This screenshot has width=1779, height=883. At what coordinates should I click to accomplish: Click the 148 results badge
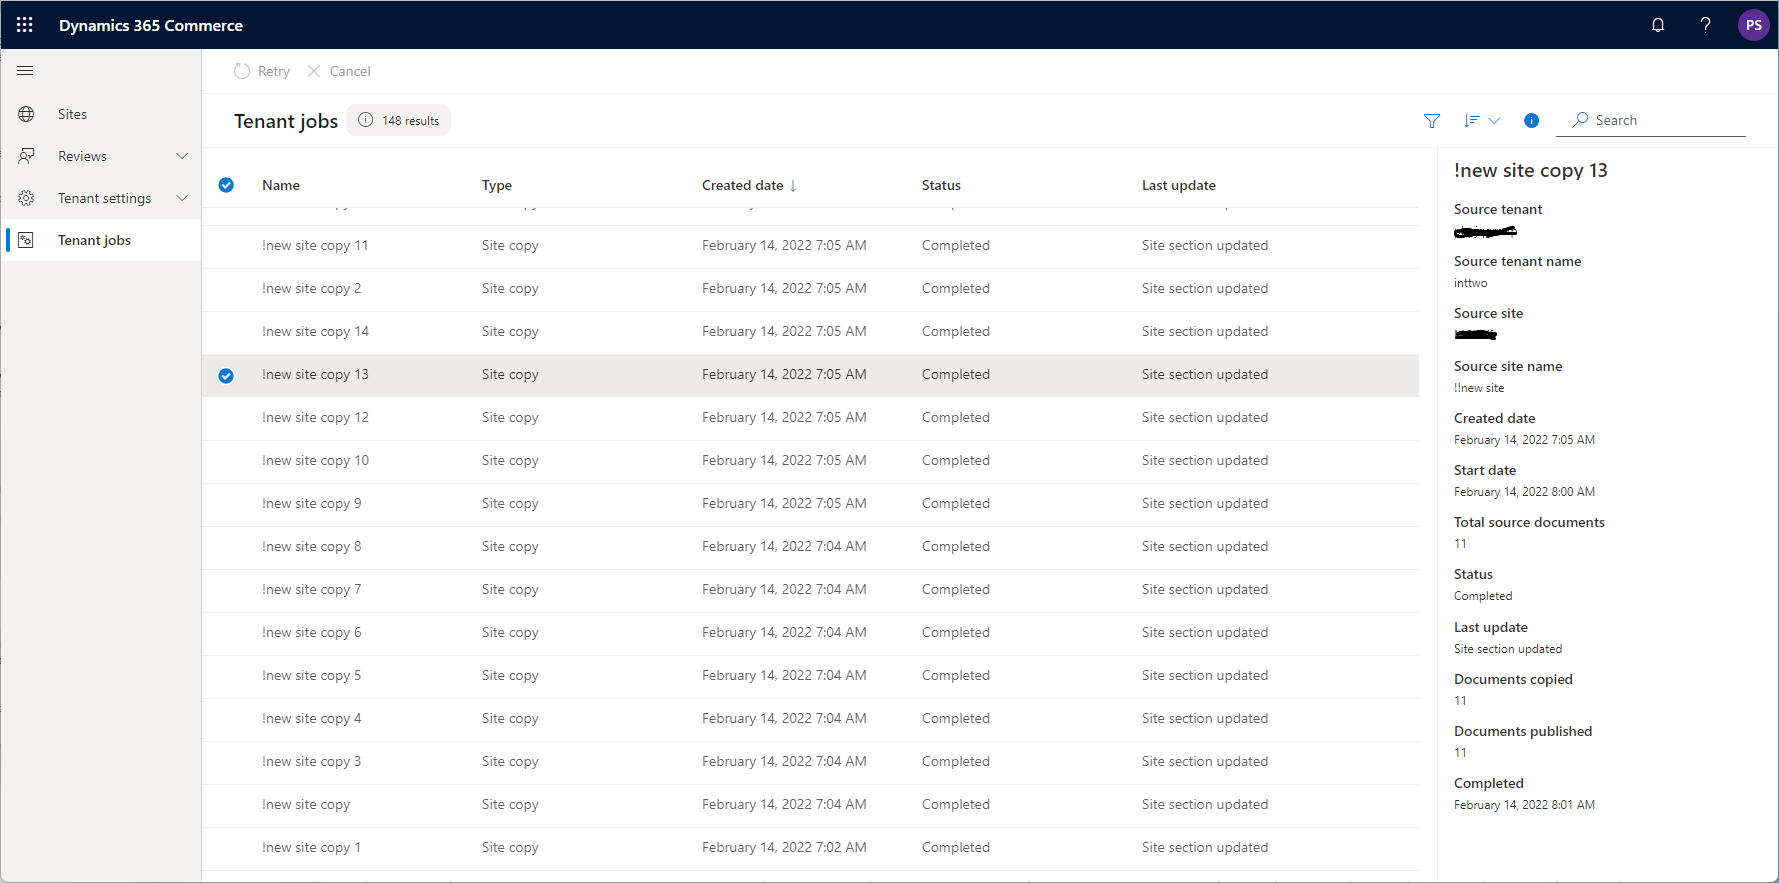[399, 120]
